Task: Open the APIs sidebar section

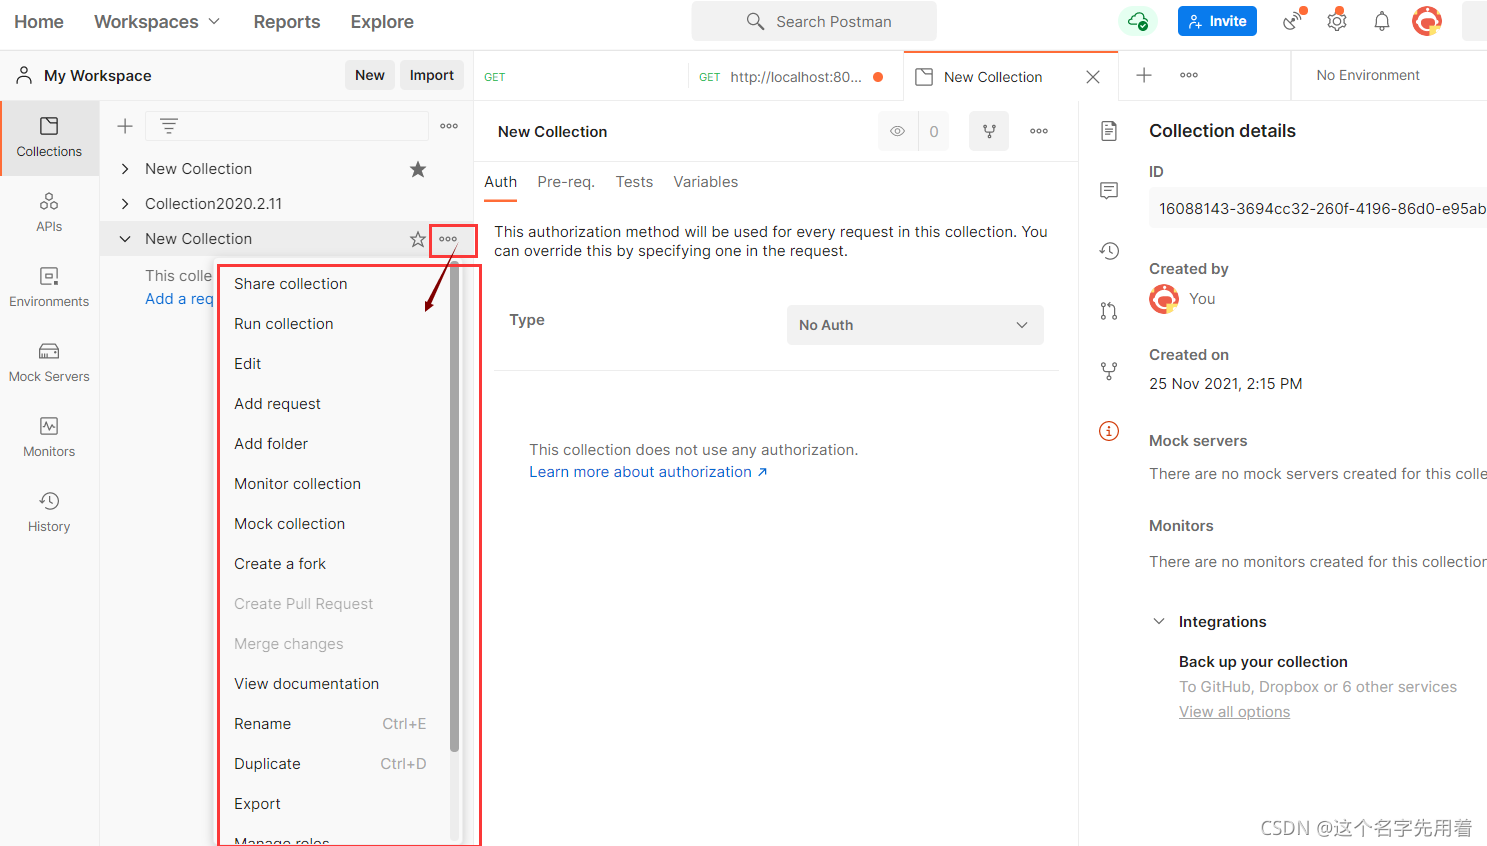Action: coord(49,213)
